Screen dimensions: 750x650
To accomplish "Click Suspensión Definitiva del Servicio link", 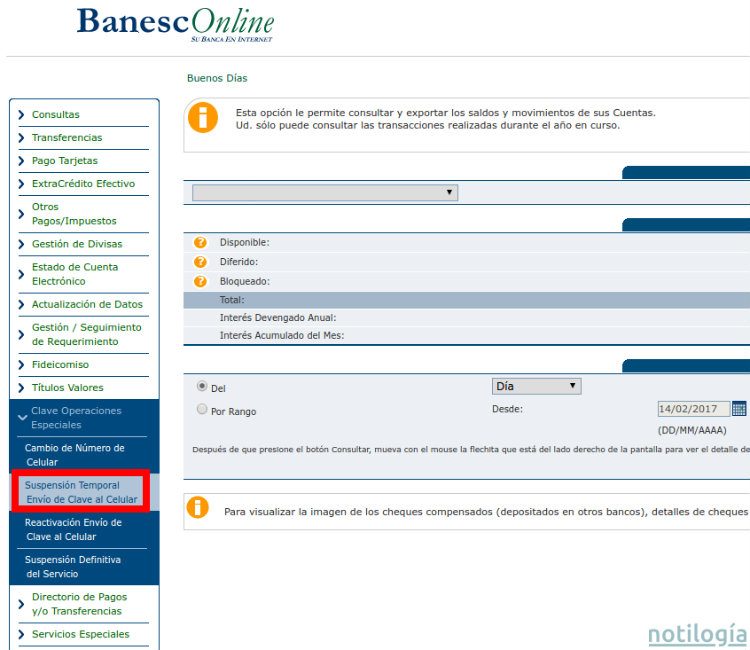I will tap(73, 567).
